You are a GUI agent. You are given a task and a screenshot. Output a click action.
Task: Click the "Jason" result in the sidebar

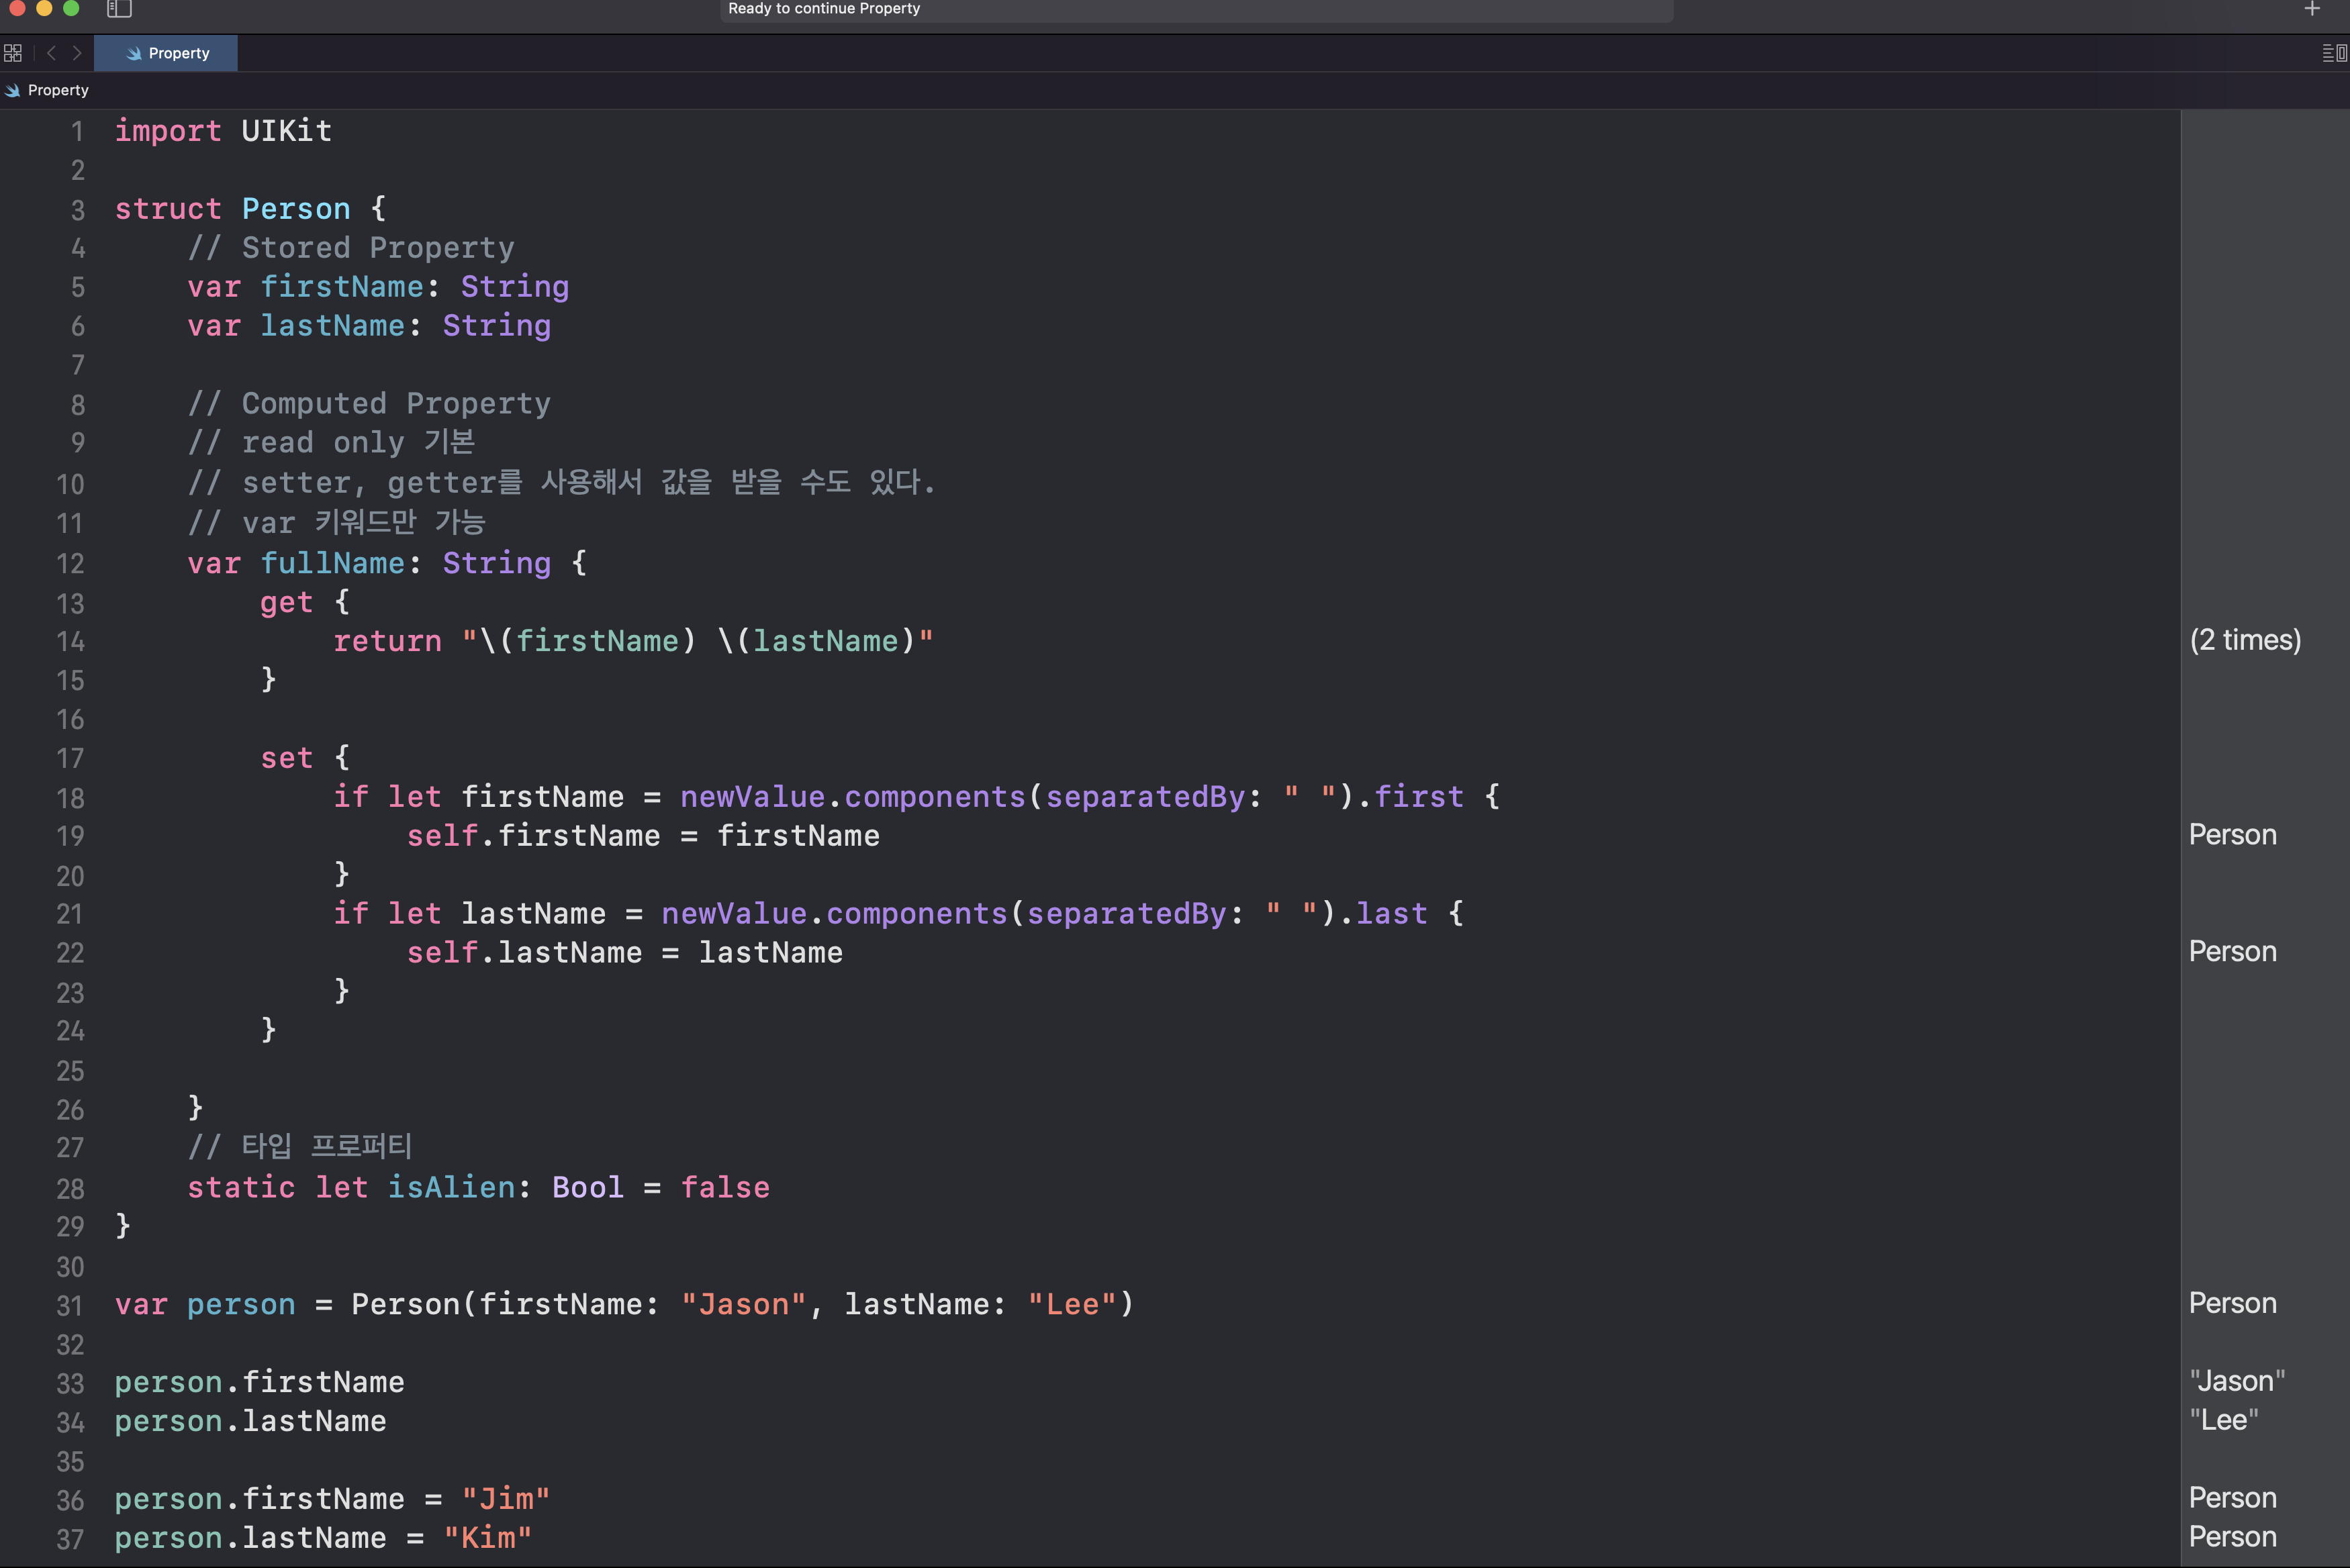point(2237,1381)
